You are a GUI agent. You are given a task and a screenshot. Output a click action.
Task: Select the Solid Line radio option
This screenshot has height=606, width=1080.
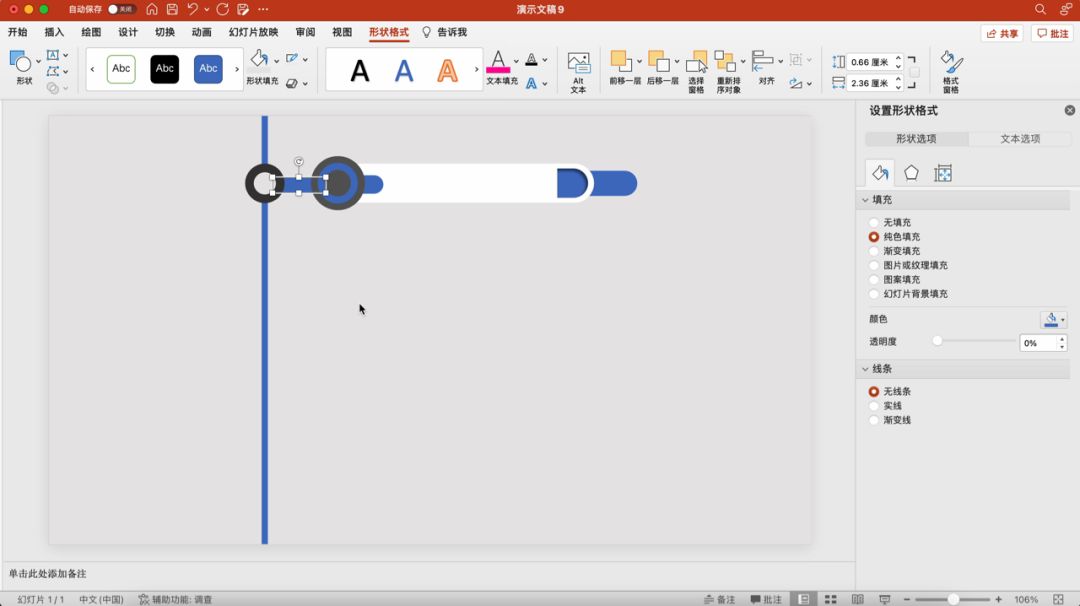click(874, 406)
